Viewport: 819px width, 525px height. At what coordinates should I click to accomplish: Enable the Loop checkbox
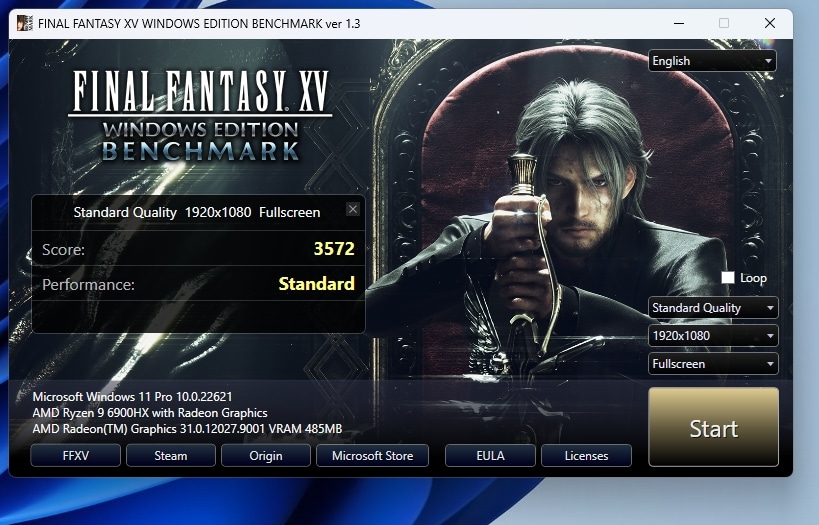[x=728, y=278]
